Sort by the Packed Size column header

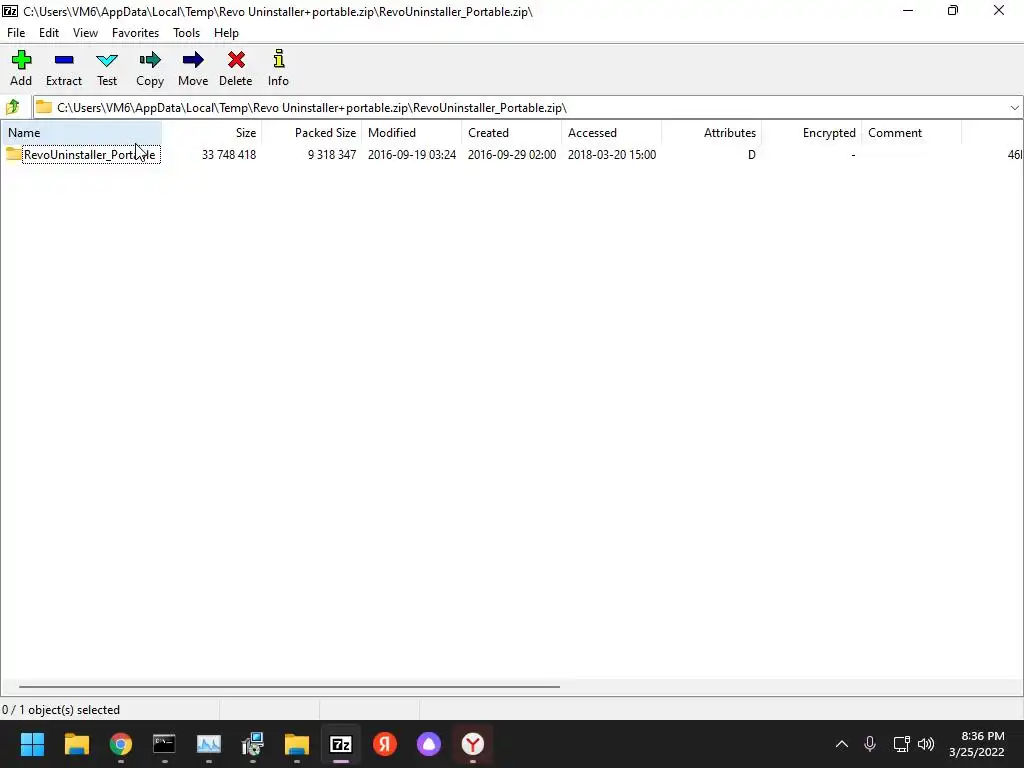coord(312,133)
